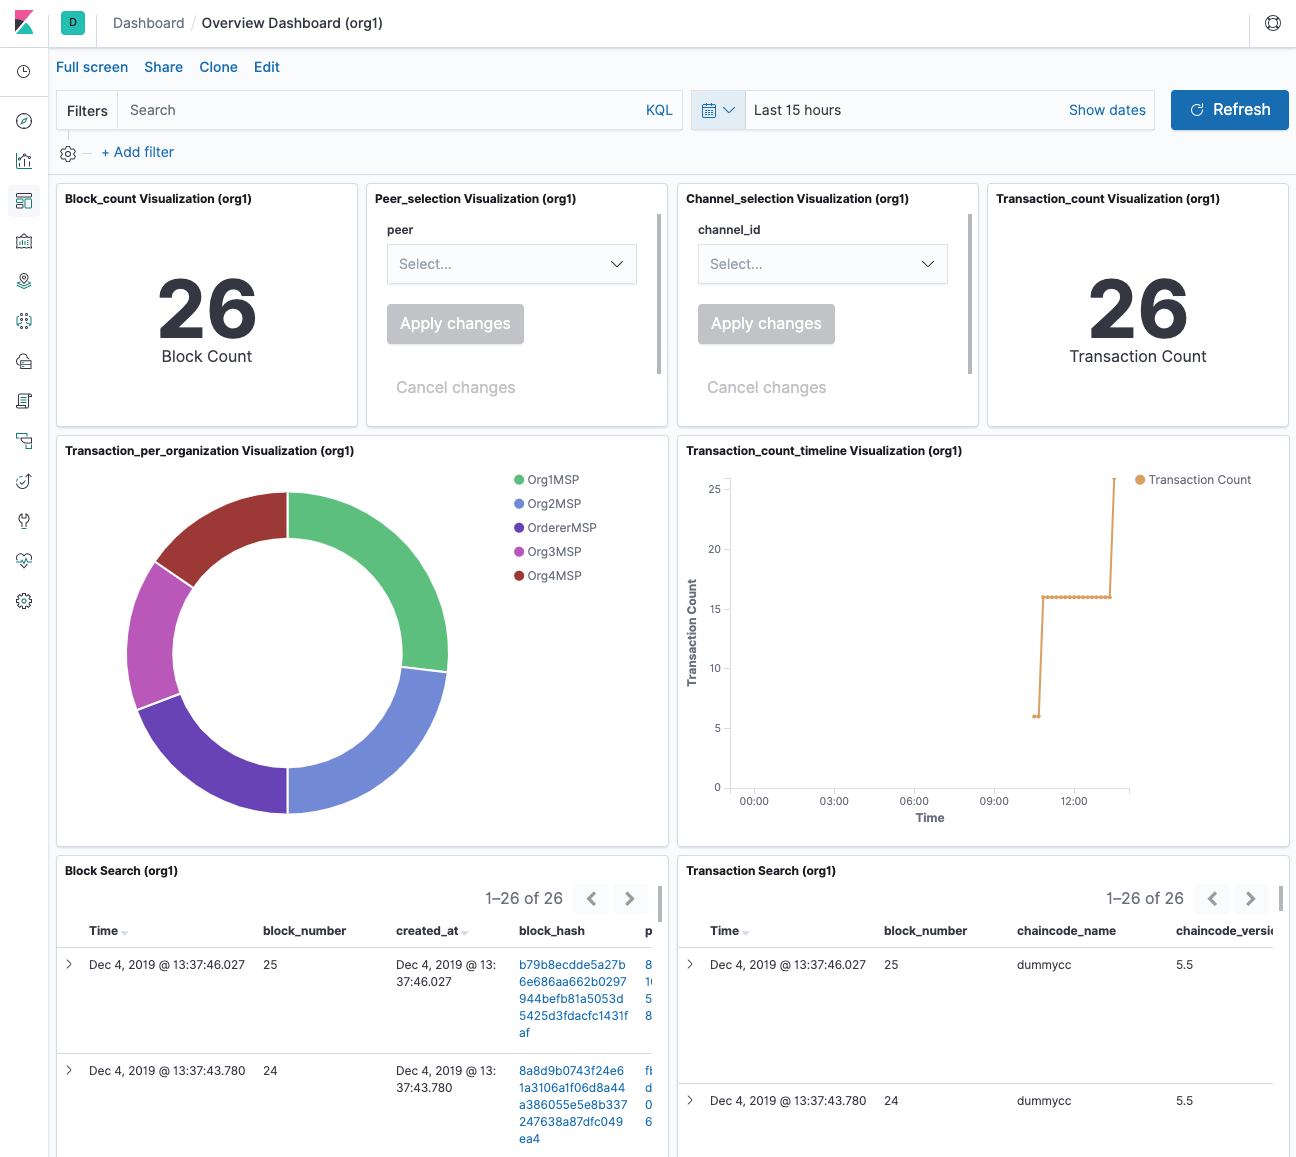
Task: Click Add filter link
Action: [138, 152]
